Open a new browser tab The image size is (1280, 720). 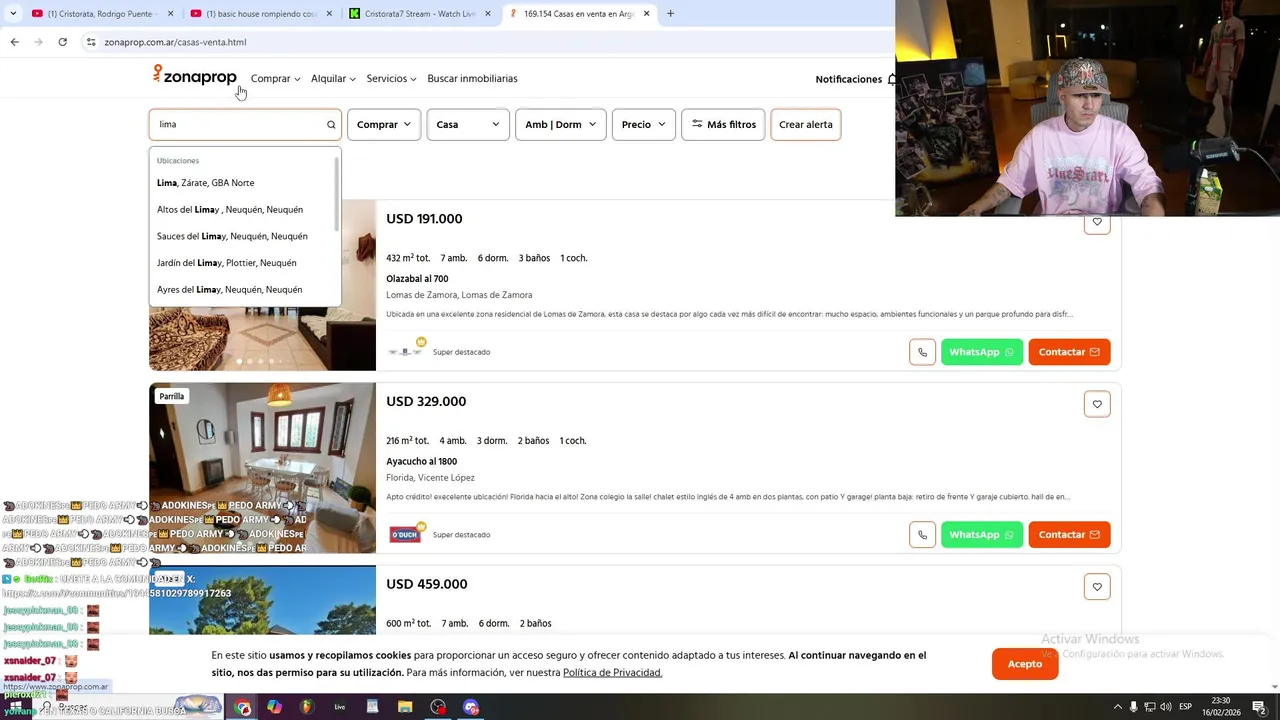(670, 14)
